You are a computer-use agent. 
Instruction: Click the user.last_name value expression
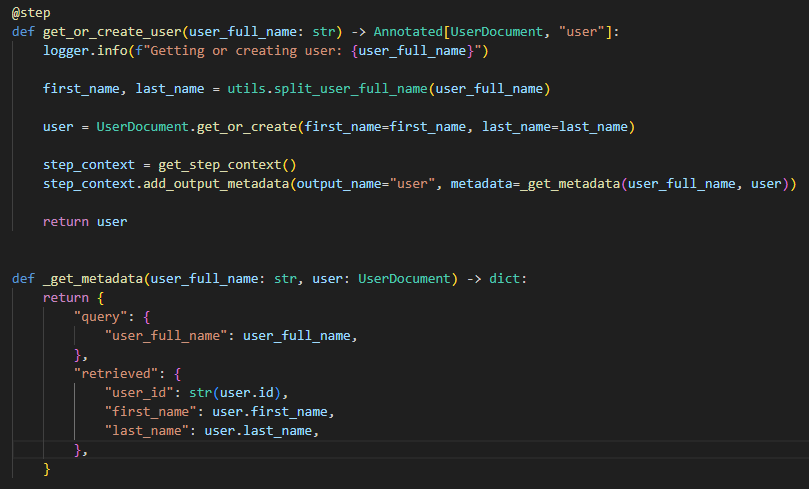click(x=258, y=431)
